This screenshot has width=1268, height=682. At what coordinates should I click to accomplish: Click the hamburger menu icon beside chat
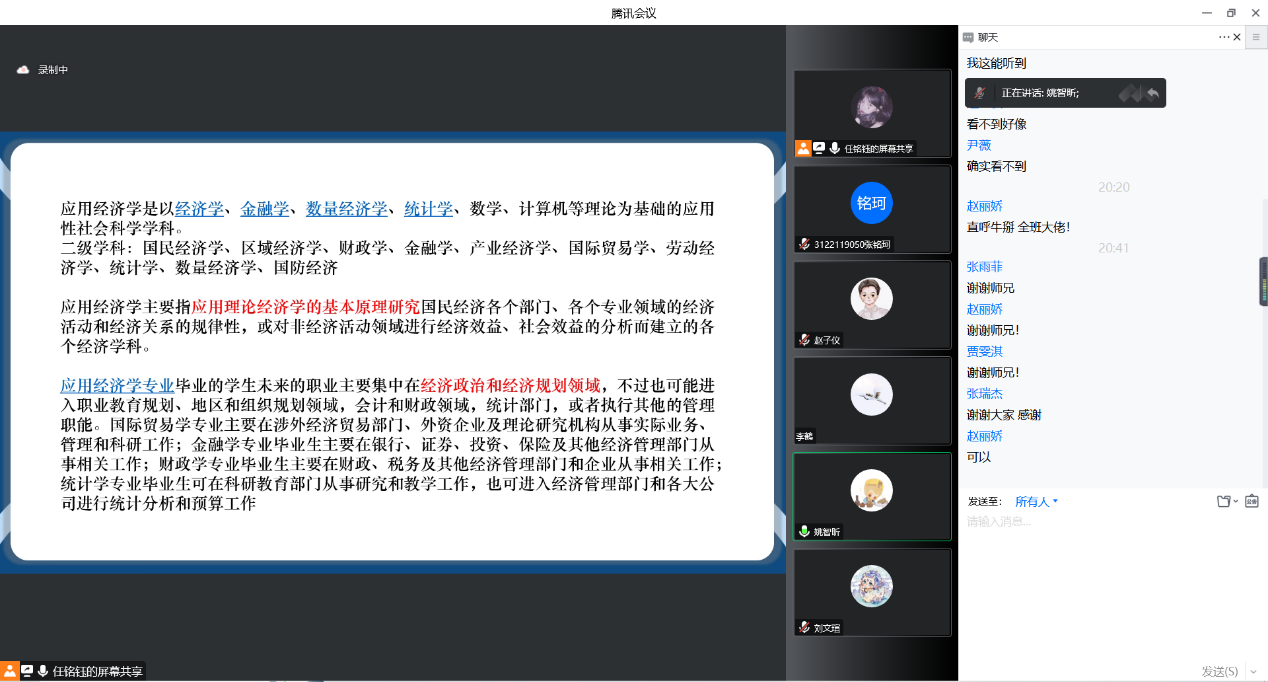(x=1256, y=37)
